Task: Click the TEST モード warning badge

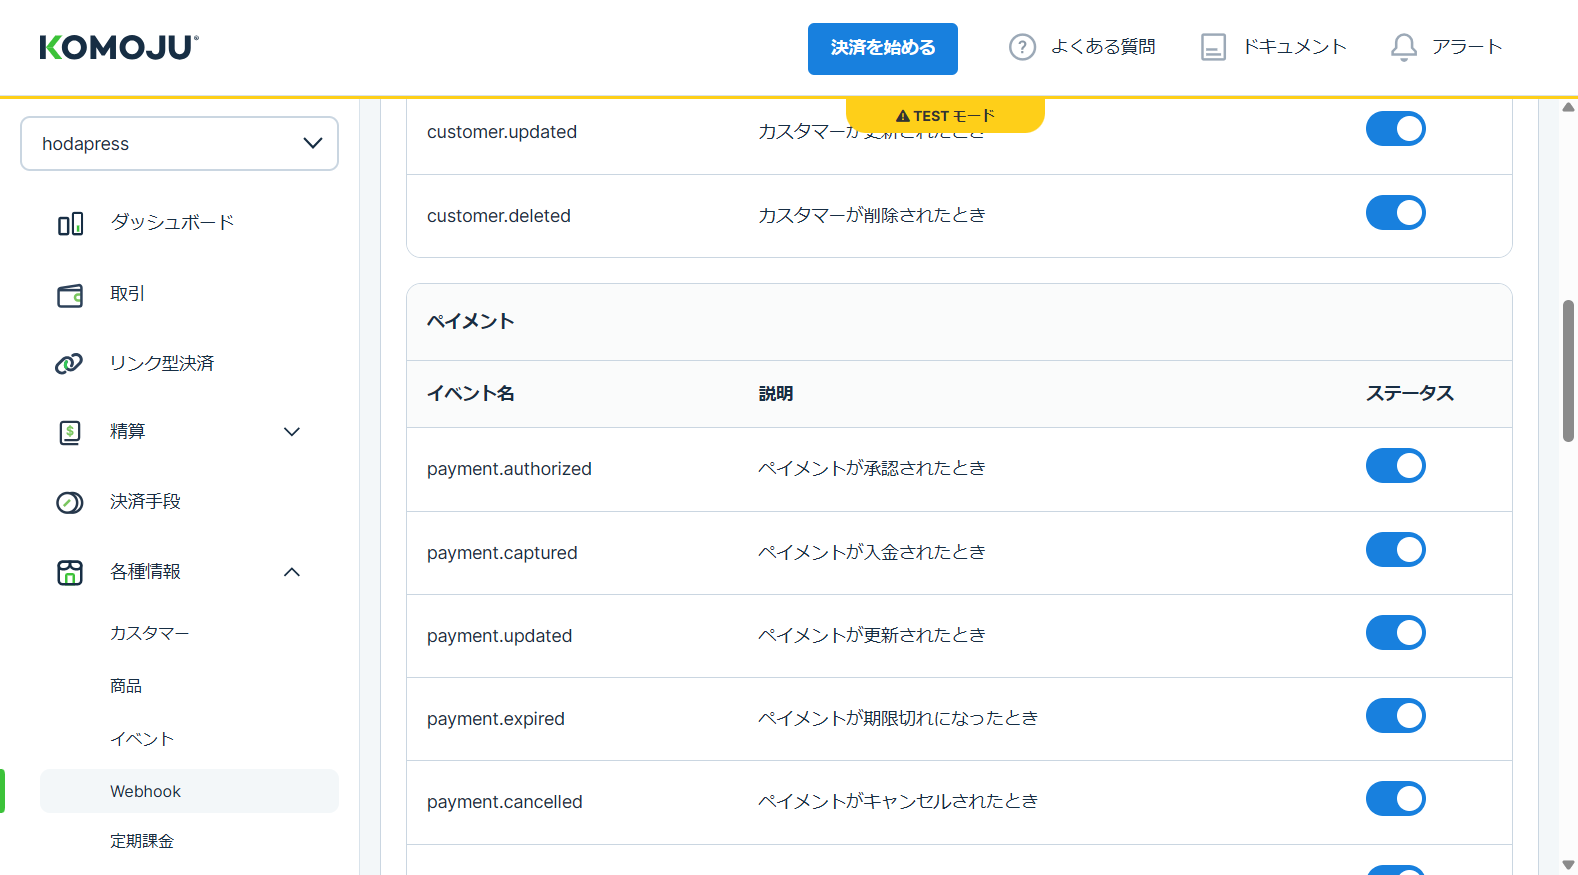Action: click(x=945, y=116)
